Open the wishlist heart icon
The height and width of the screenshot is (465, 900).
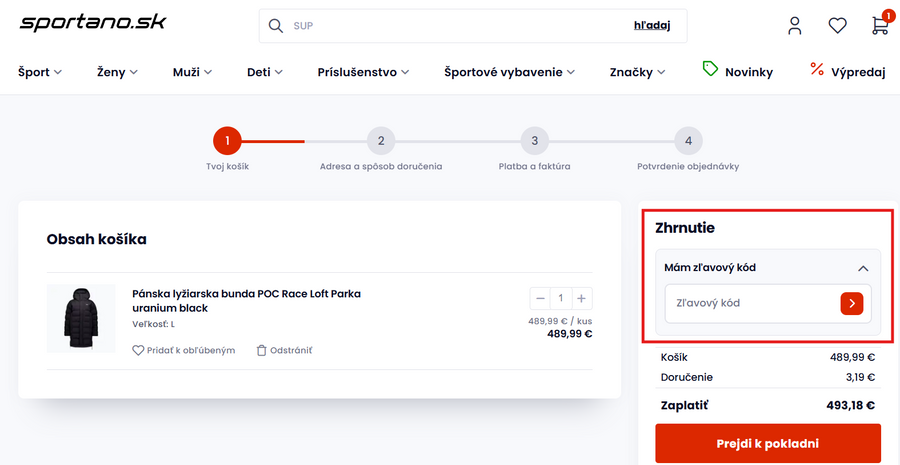837,26
